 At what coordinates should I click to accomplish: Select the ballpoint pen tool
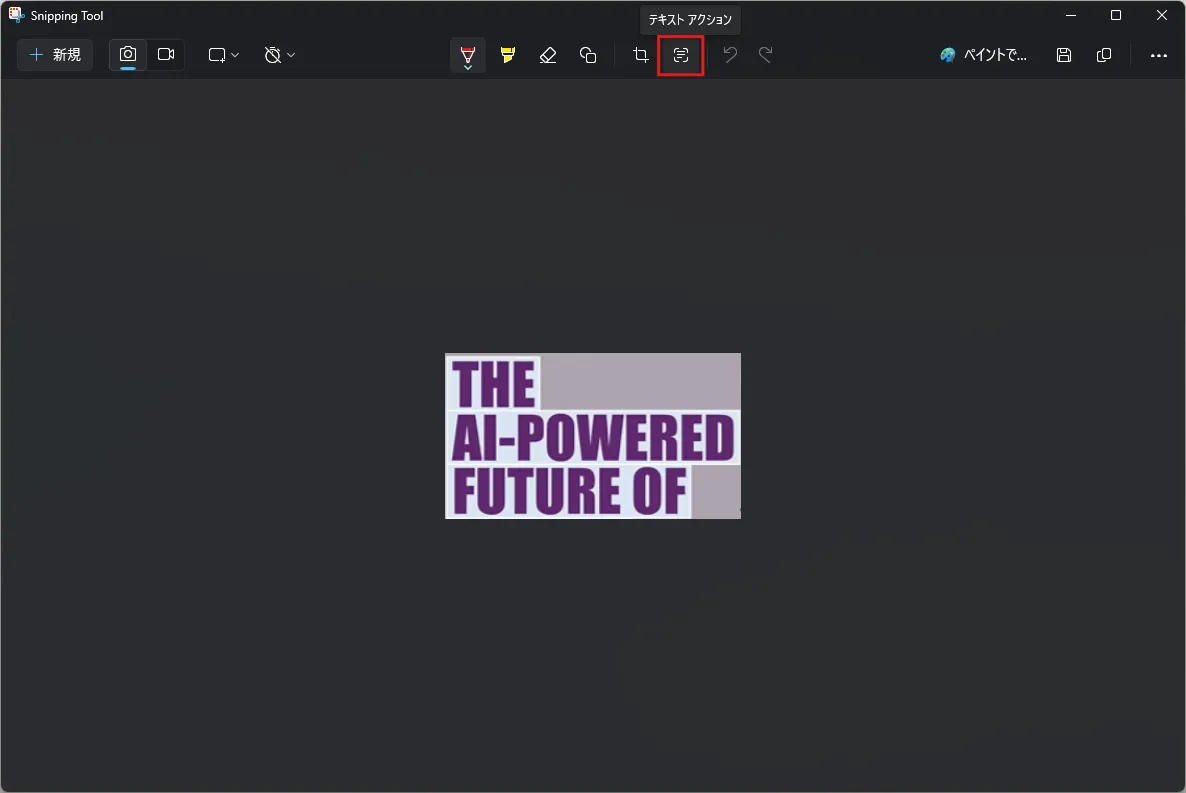tap(467, 52)
